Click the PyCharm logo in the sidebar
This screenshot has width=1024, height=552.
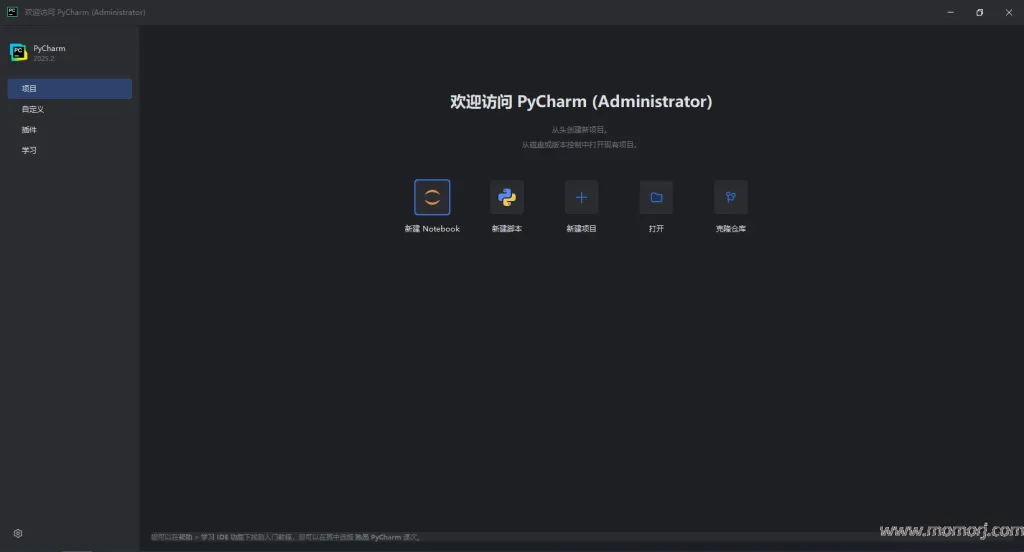[18, 52]
